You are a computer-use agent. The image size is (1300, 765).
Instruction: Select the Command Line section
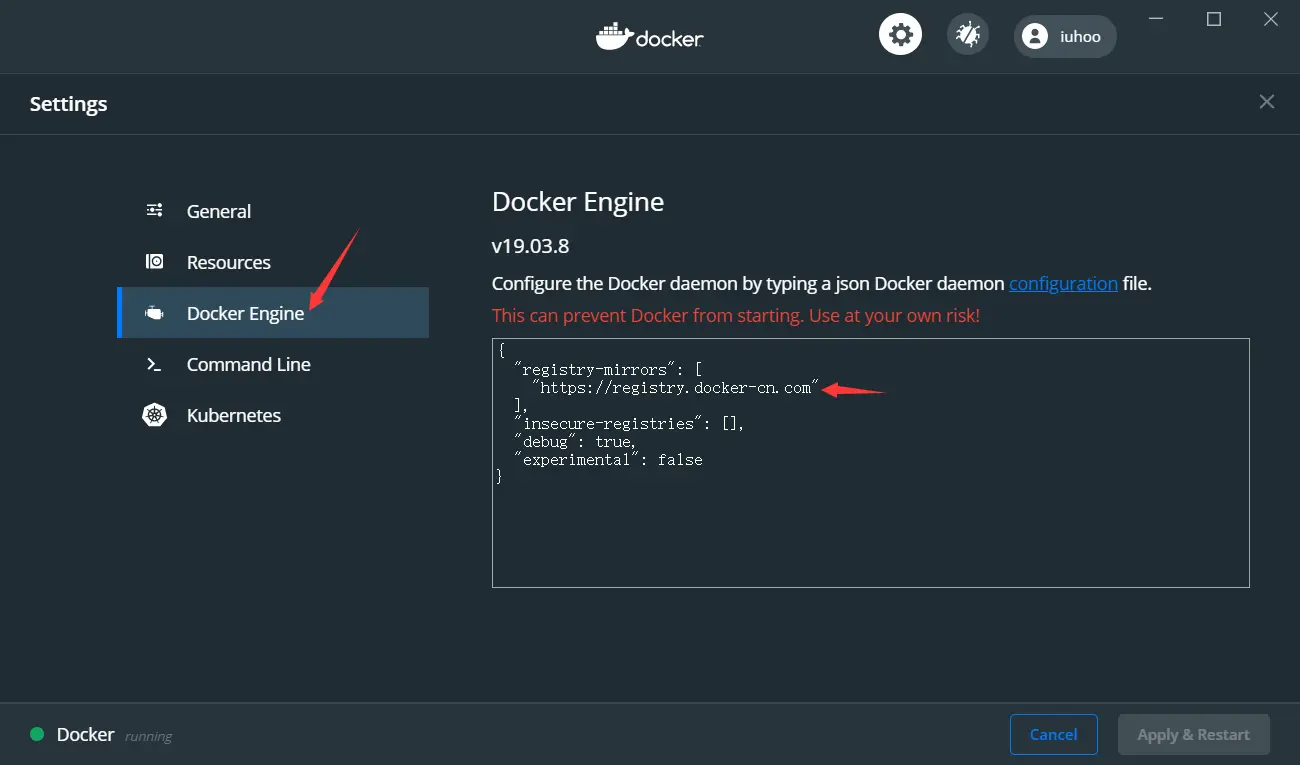coord(249,365)
